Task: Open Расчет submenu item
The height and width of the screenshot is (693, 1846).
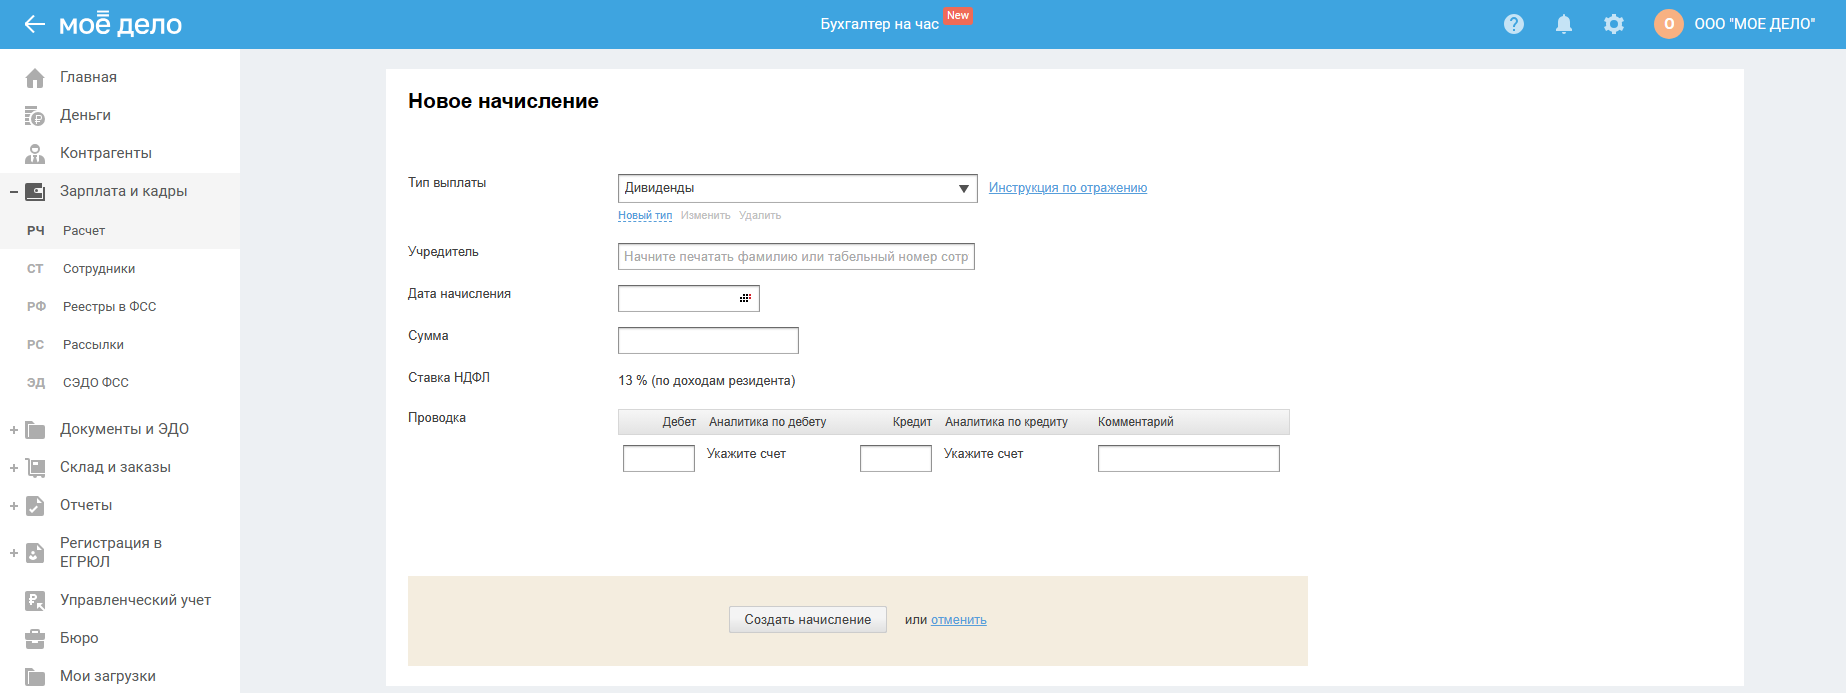Action: point(84,231)
